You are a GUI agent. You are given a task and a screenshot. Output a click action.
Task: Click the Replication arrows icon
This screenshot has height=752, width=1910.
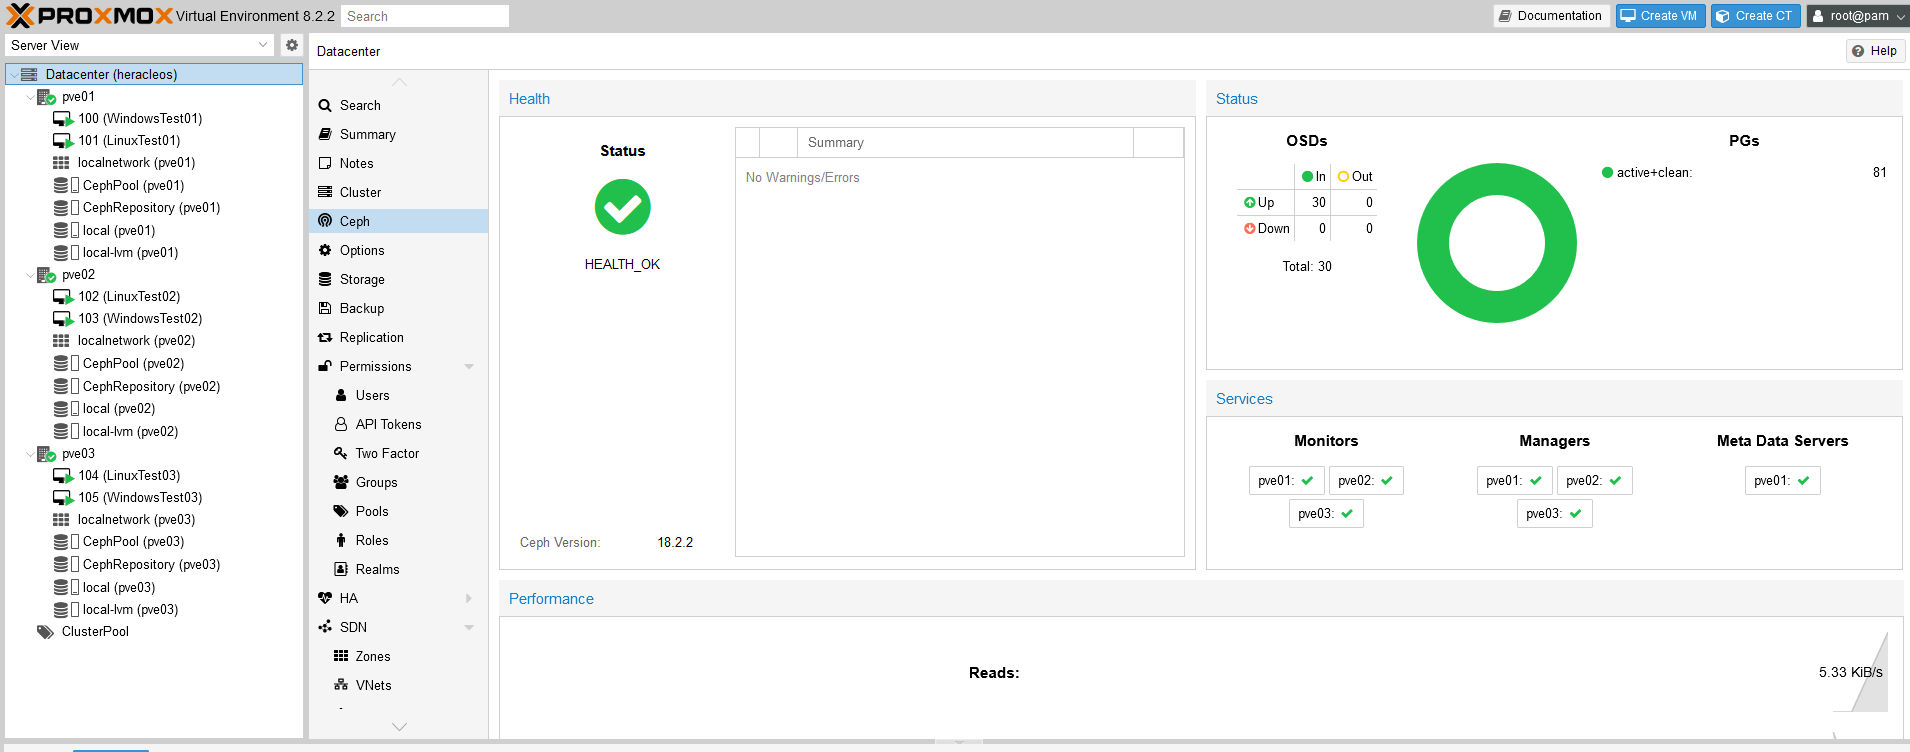click(x=325, y=337)
